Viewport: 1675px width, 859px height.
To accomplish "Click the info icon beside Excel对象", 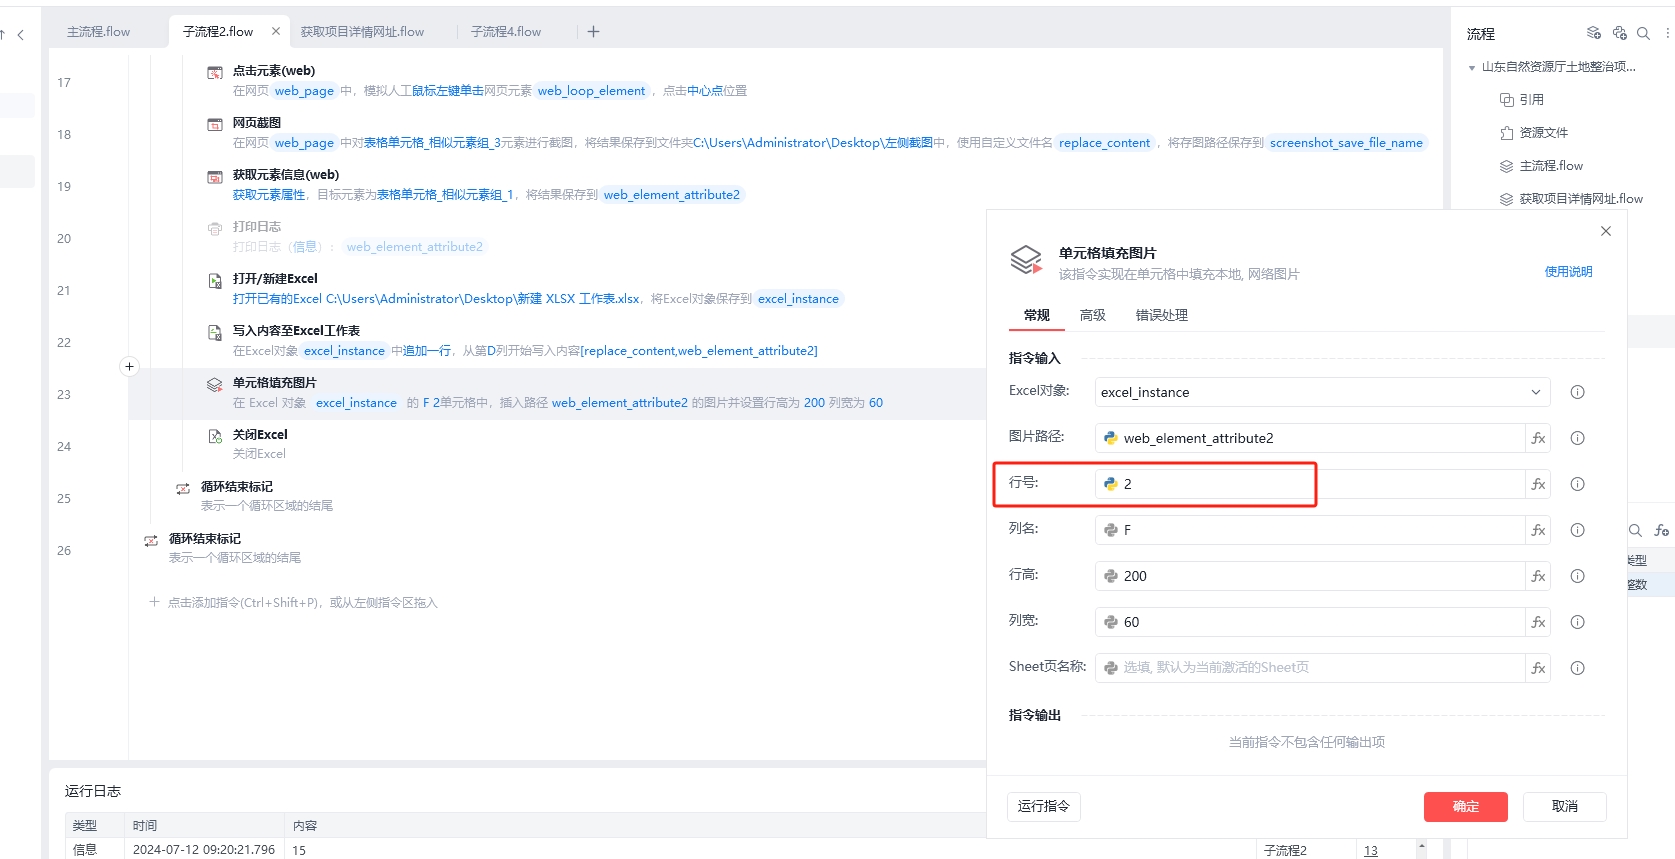I will [1577, 392].
